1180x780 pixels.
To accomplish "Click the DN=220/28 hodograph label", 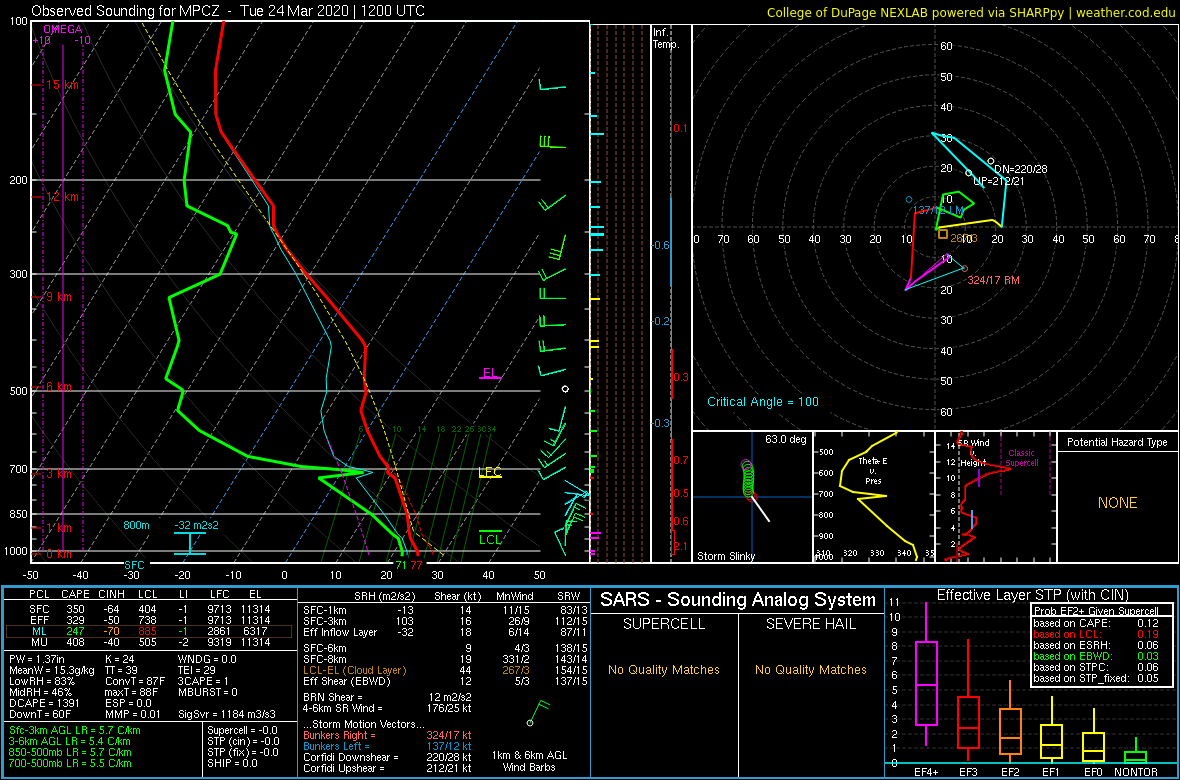I will (x=1020, y=169).
